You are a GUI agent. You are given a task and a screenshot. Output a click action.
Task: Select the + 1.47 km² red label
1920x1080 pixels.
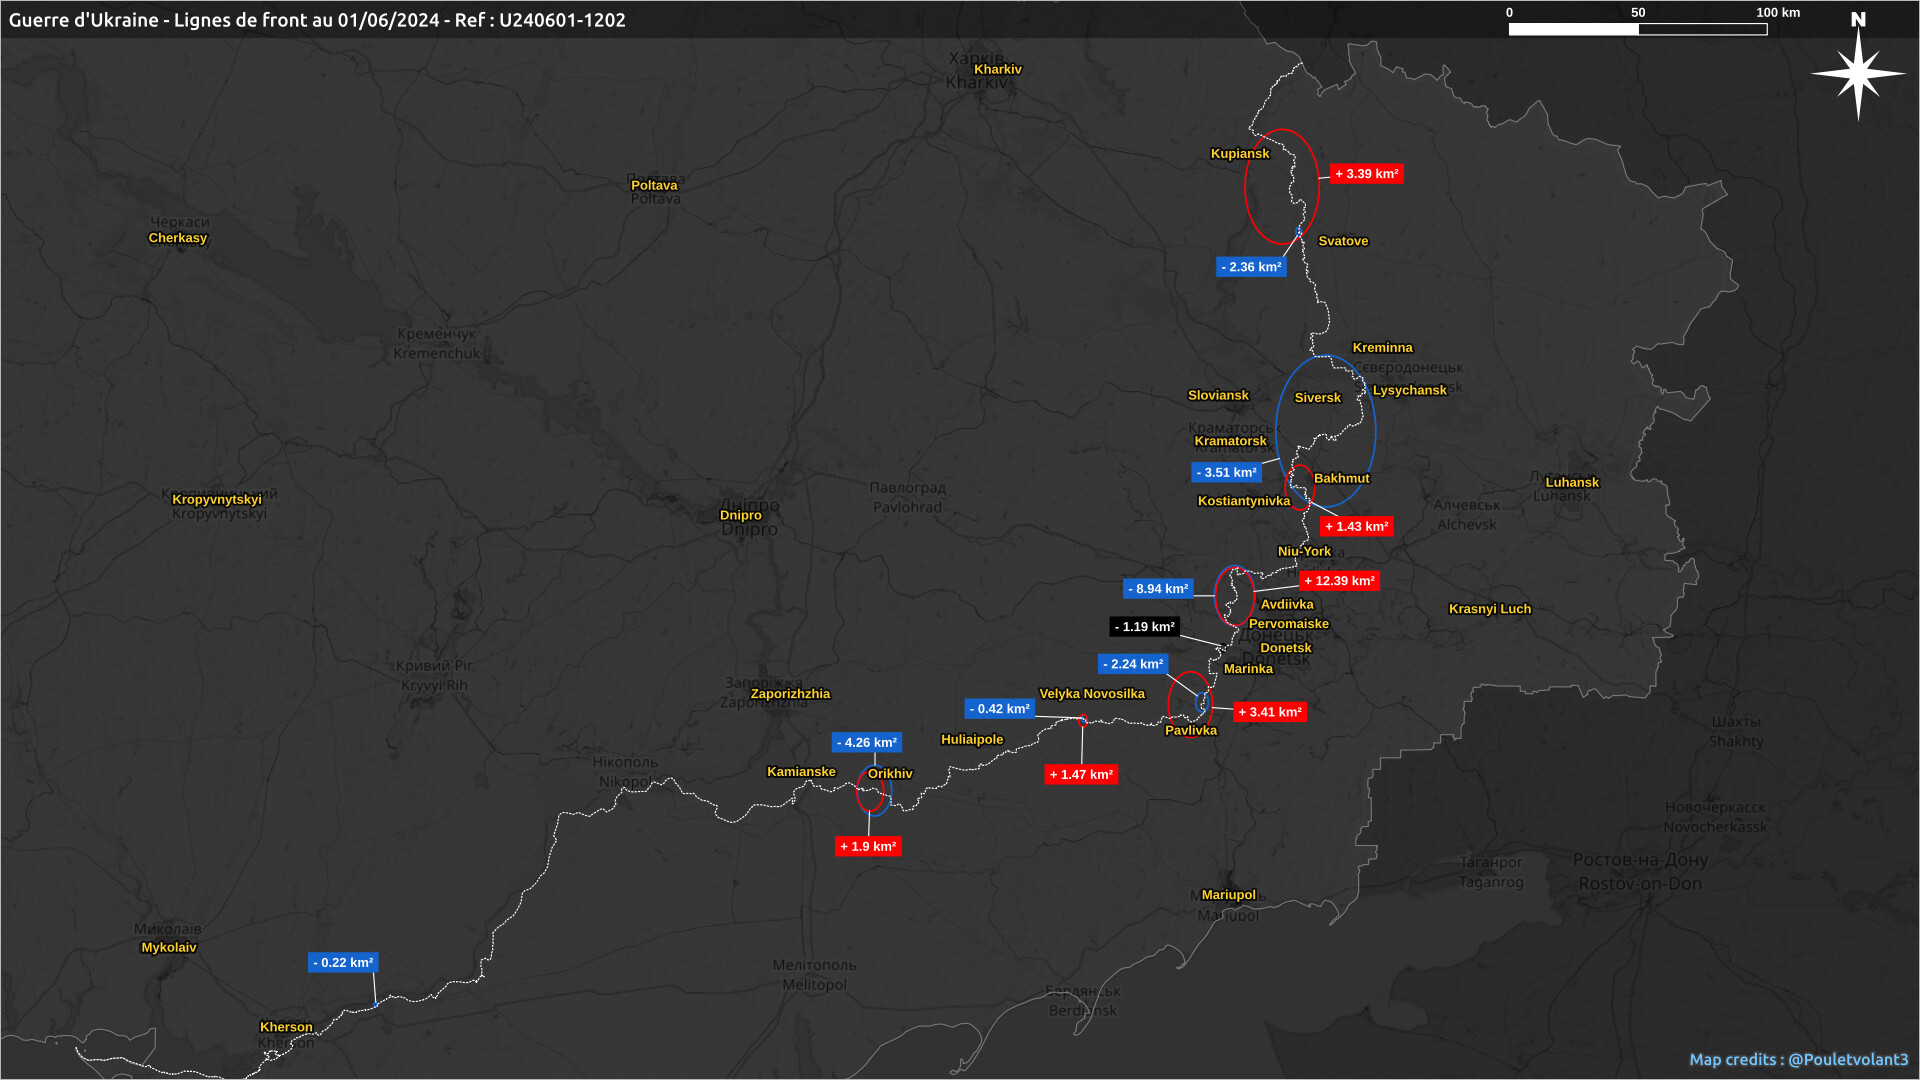(x=1081, y=775)
